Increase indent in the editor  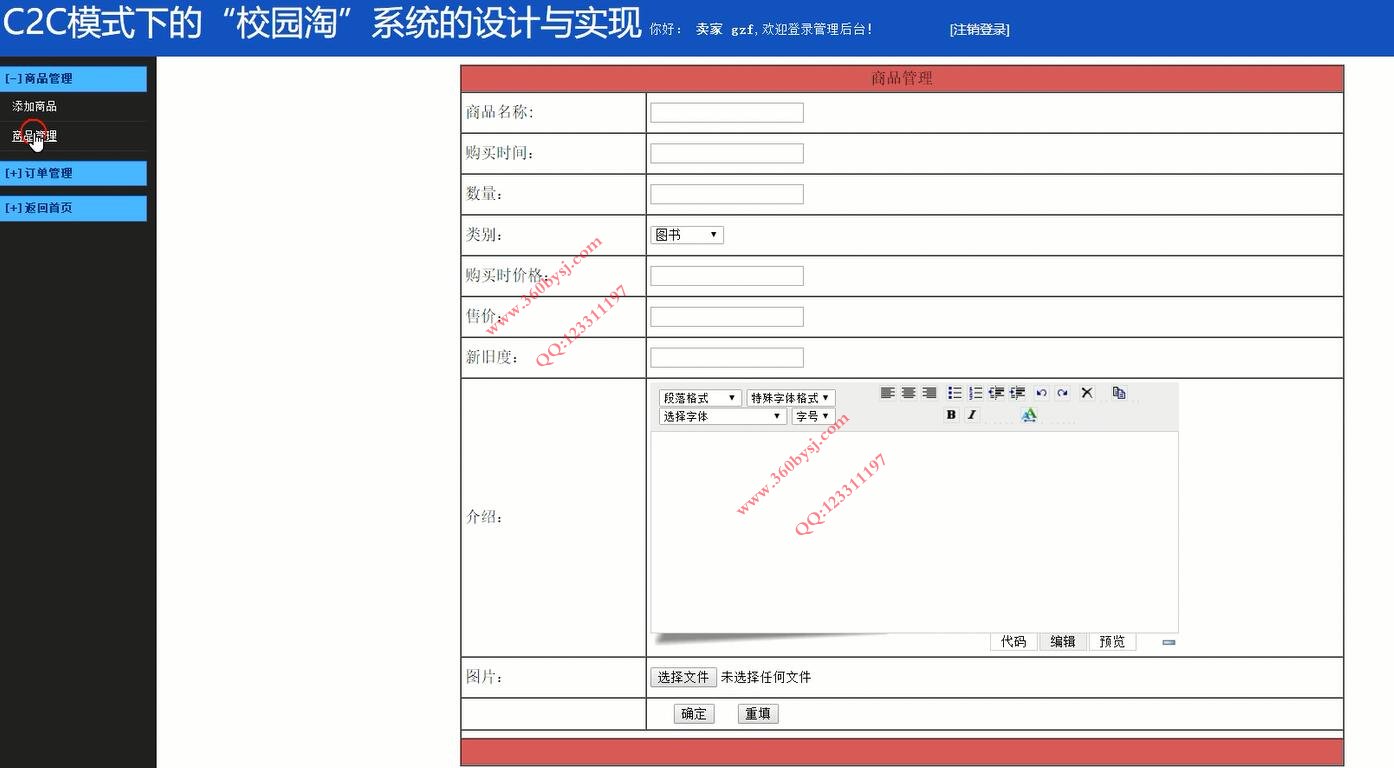point(1017,393)
